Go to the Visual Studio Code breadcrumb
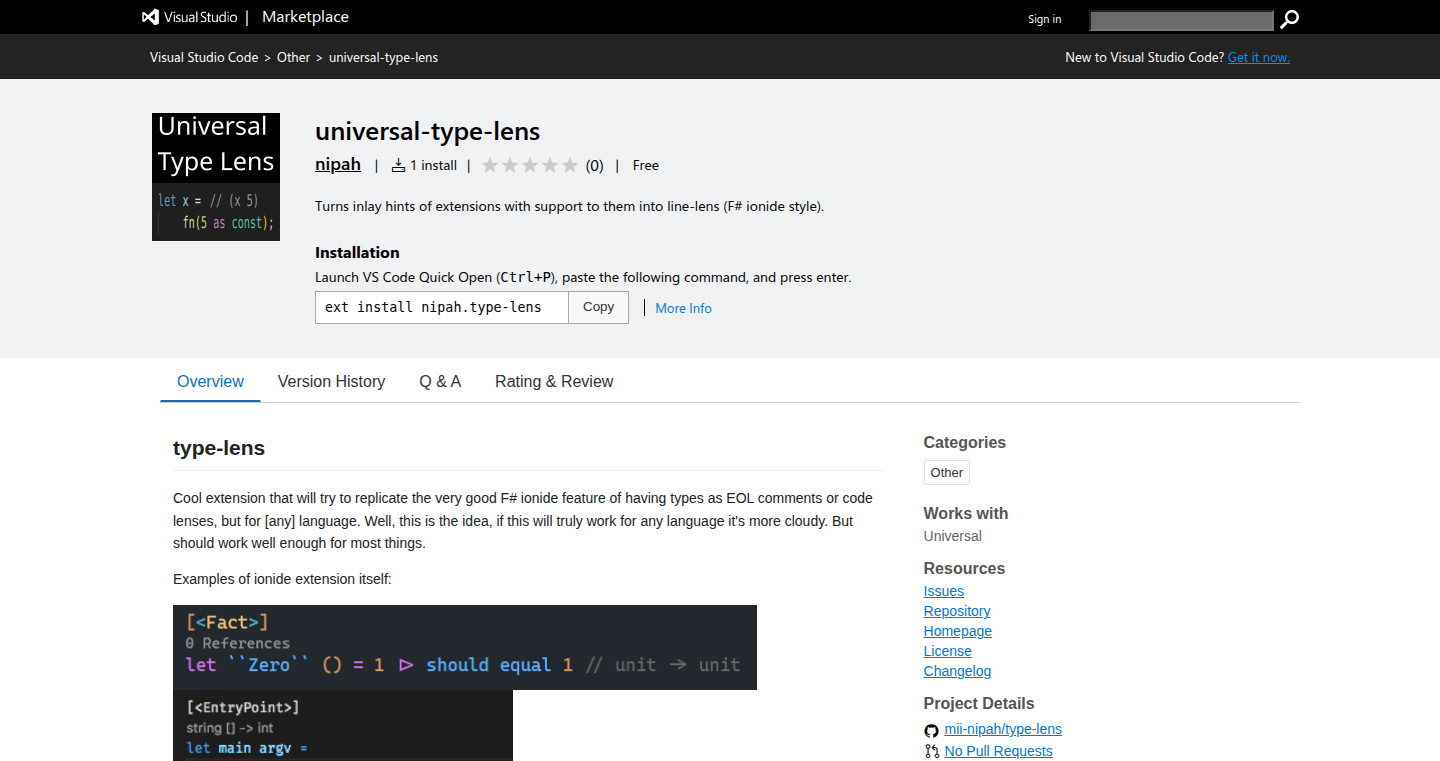 click(x=204, y=57)
